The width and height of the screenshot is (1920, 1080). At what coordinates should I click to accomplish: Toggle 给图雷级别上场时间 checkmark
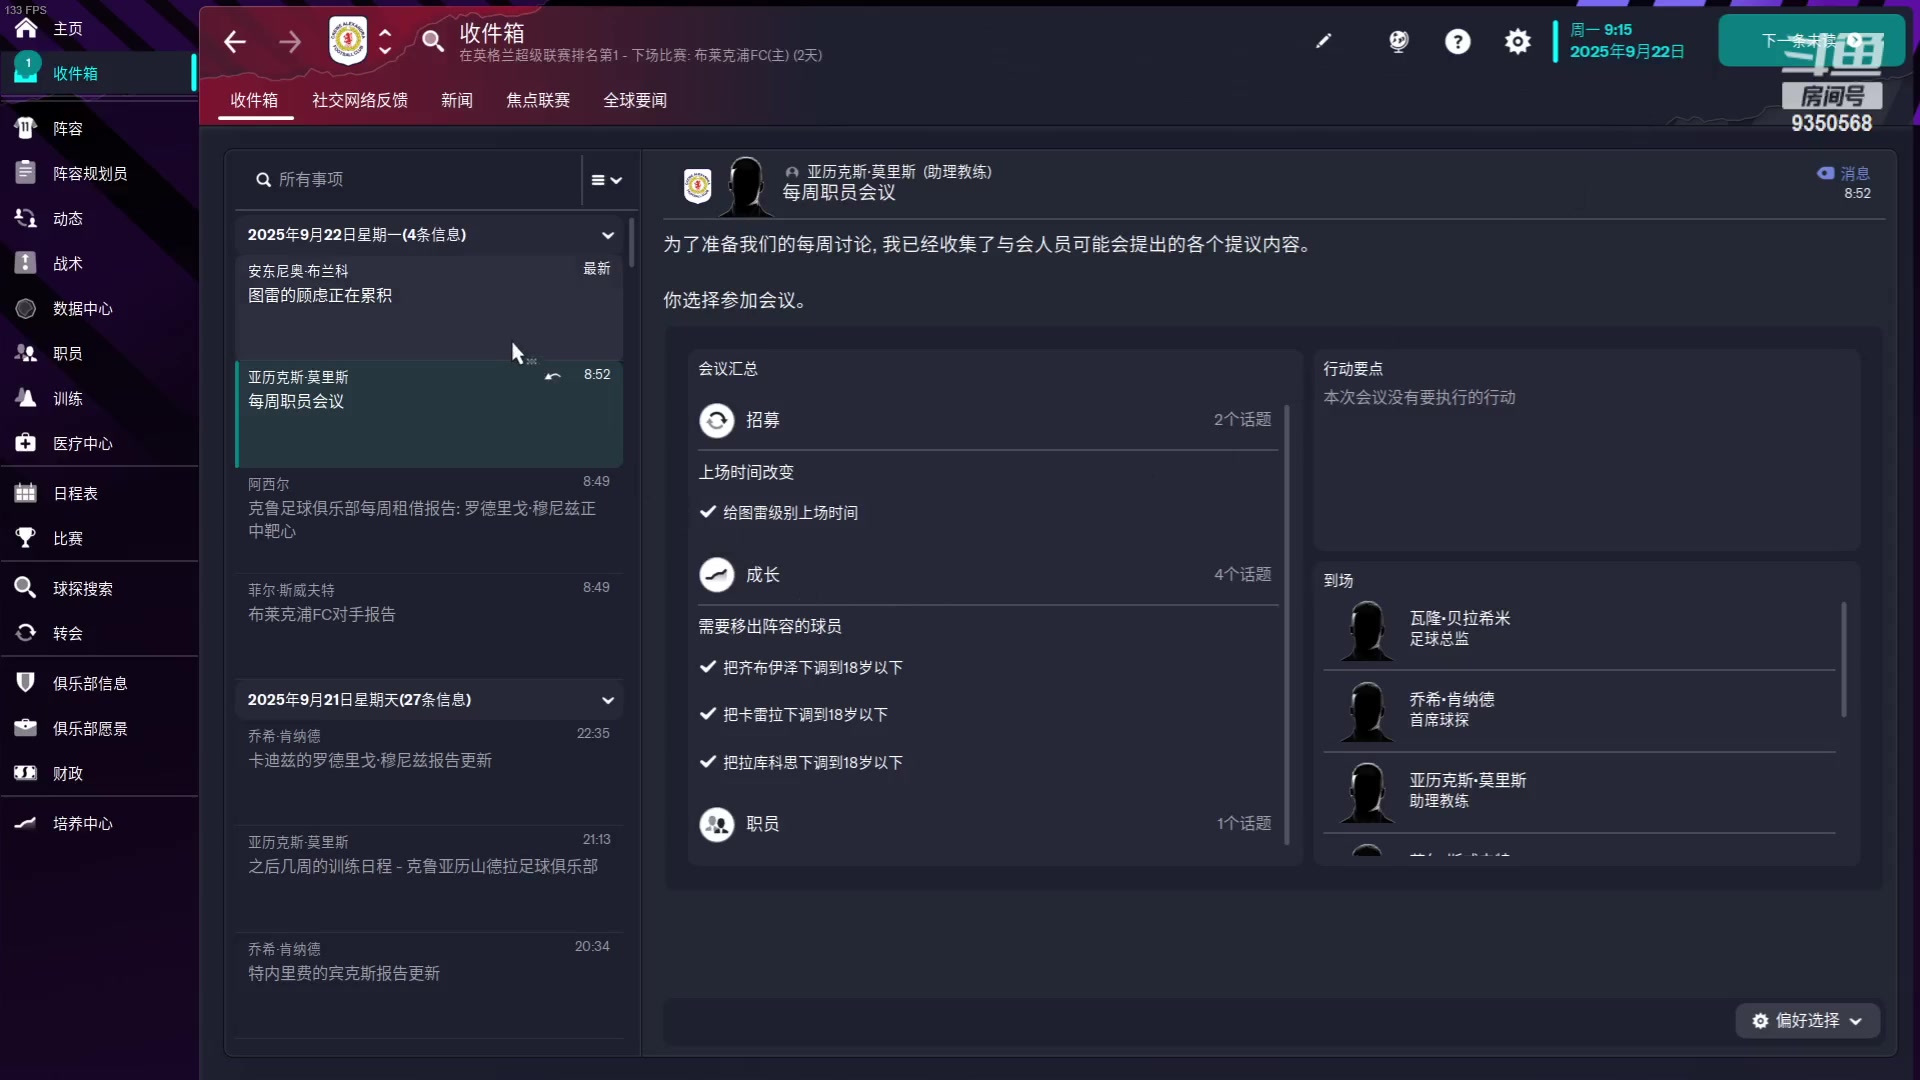pyautogui.click(x=708, y=512)
